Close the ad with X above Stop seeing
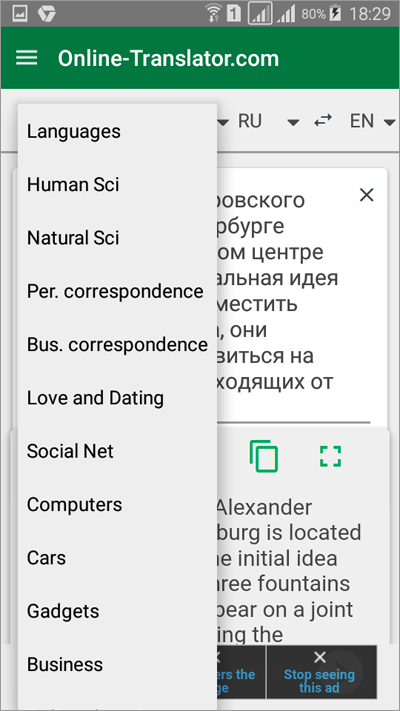The image size is (400, 711). [320, 657]
